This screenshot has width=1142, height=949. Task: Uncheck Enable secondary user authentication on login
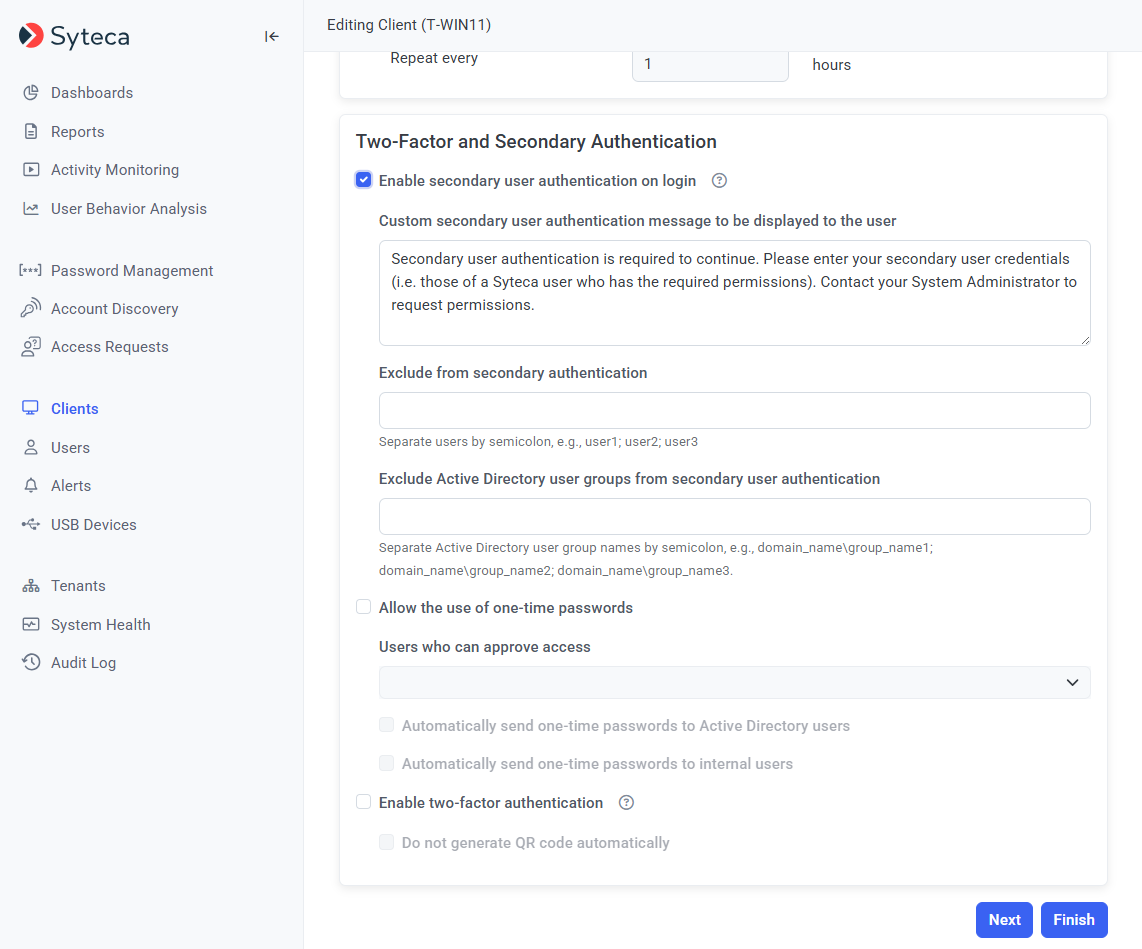tap(364, 181)
